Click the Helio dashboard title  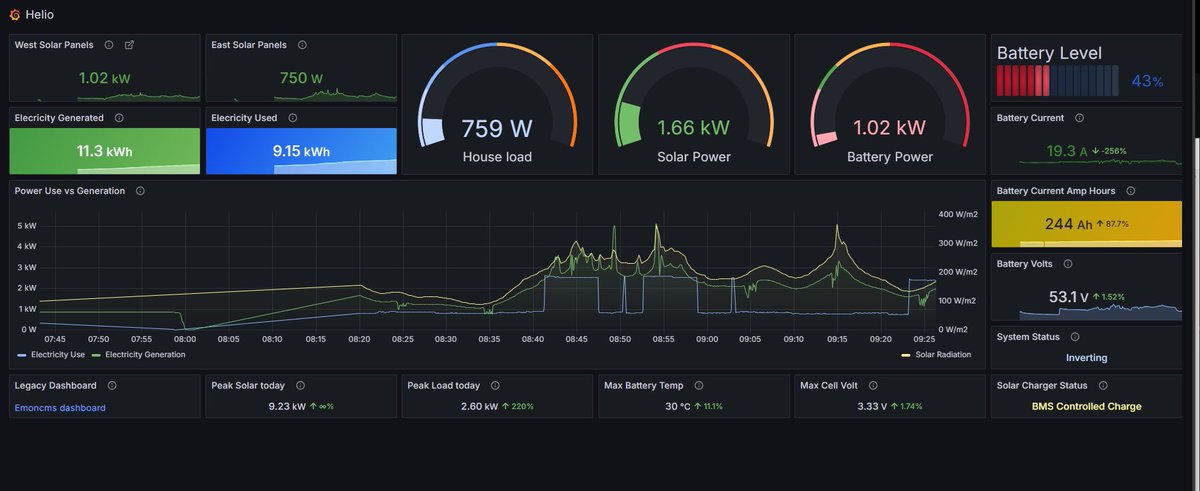pyautogui.click(x=39, y=15)
